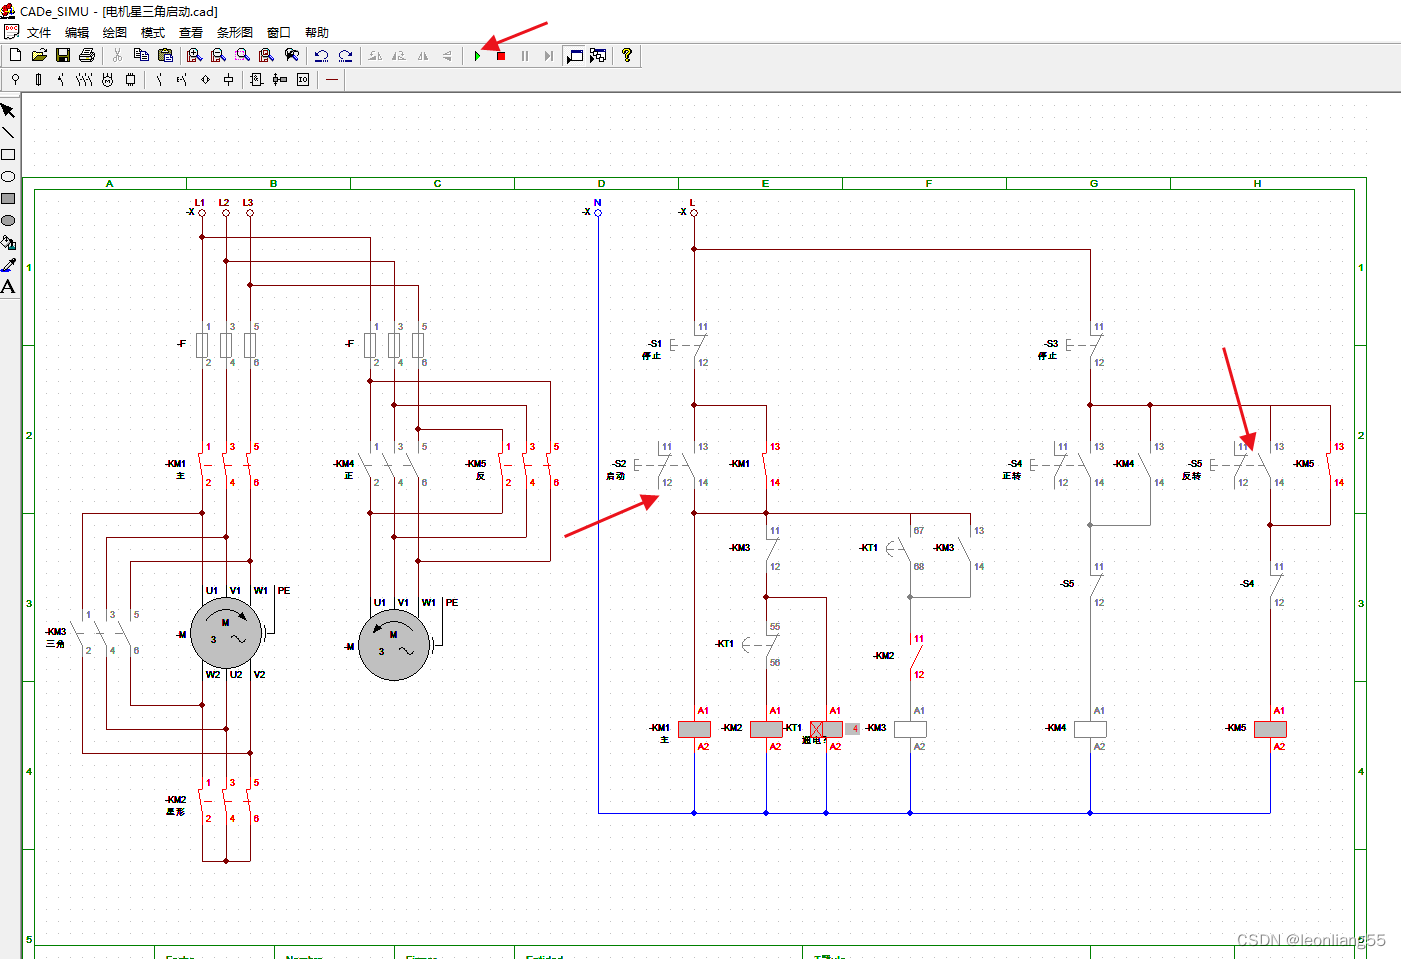Screen dimensions: 1401x959
Task: Open the power supply component library
Action: tap(15, 80)
